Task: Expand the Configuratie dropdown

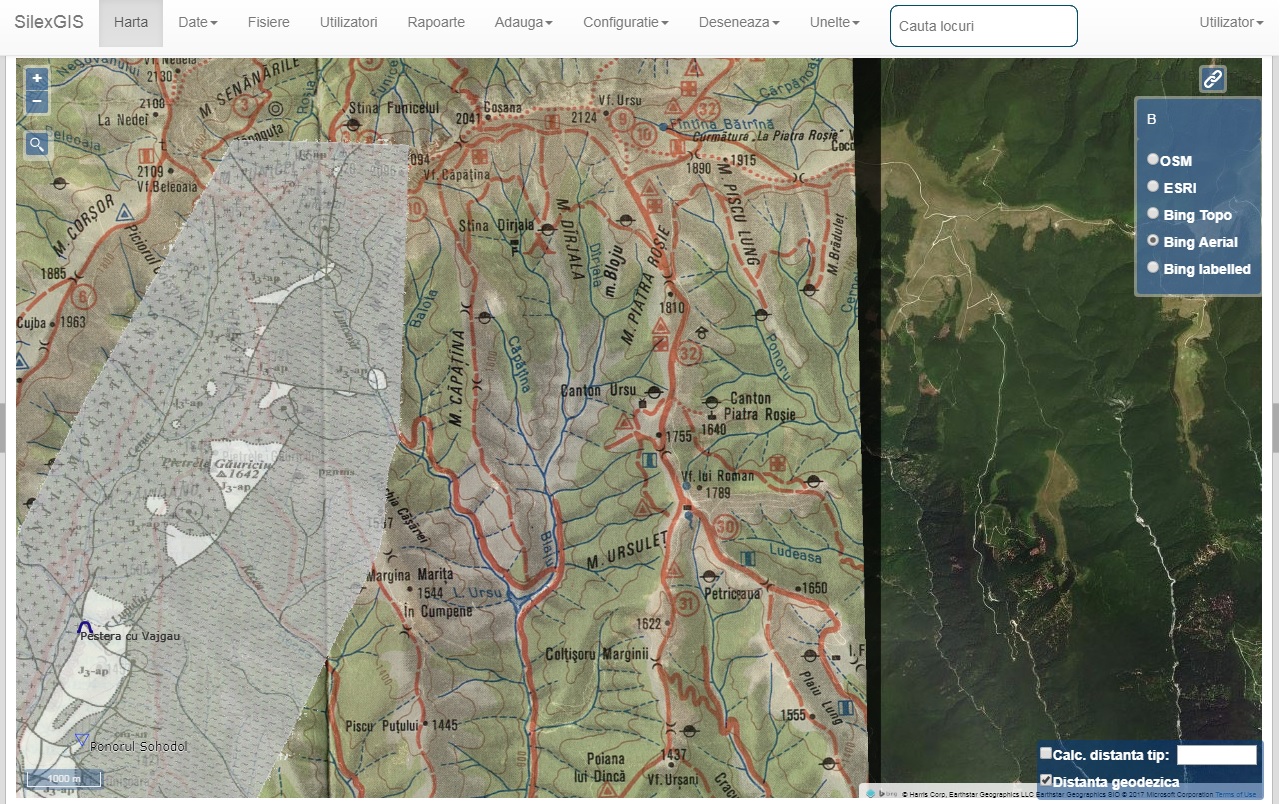Action: (625, 22)
